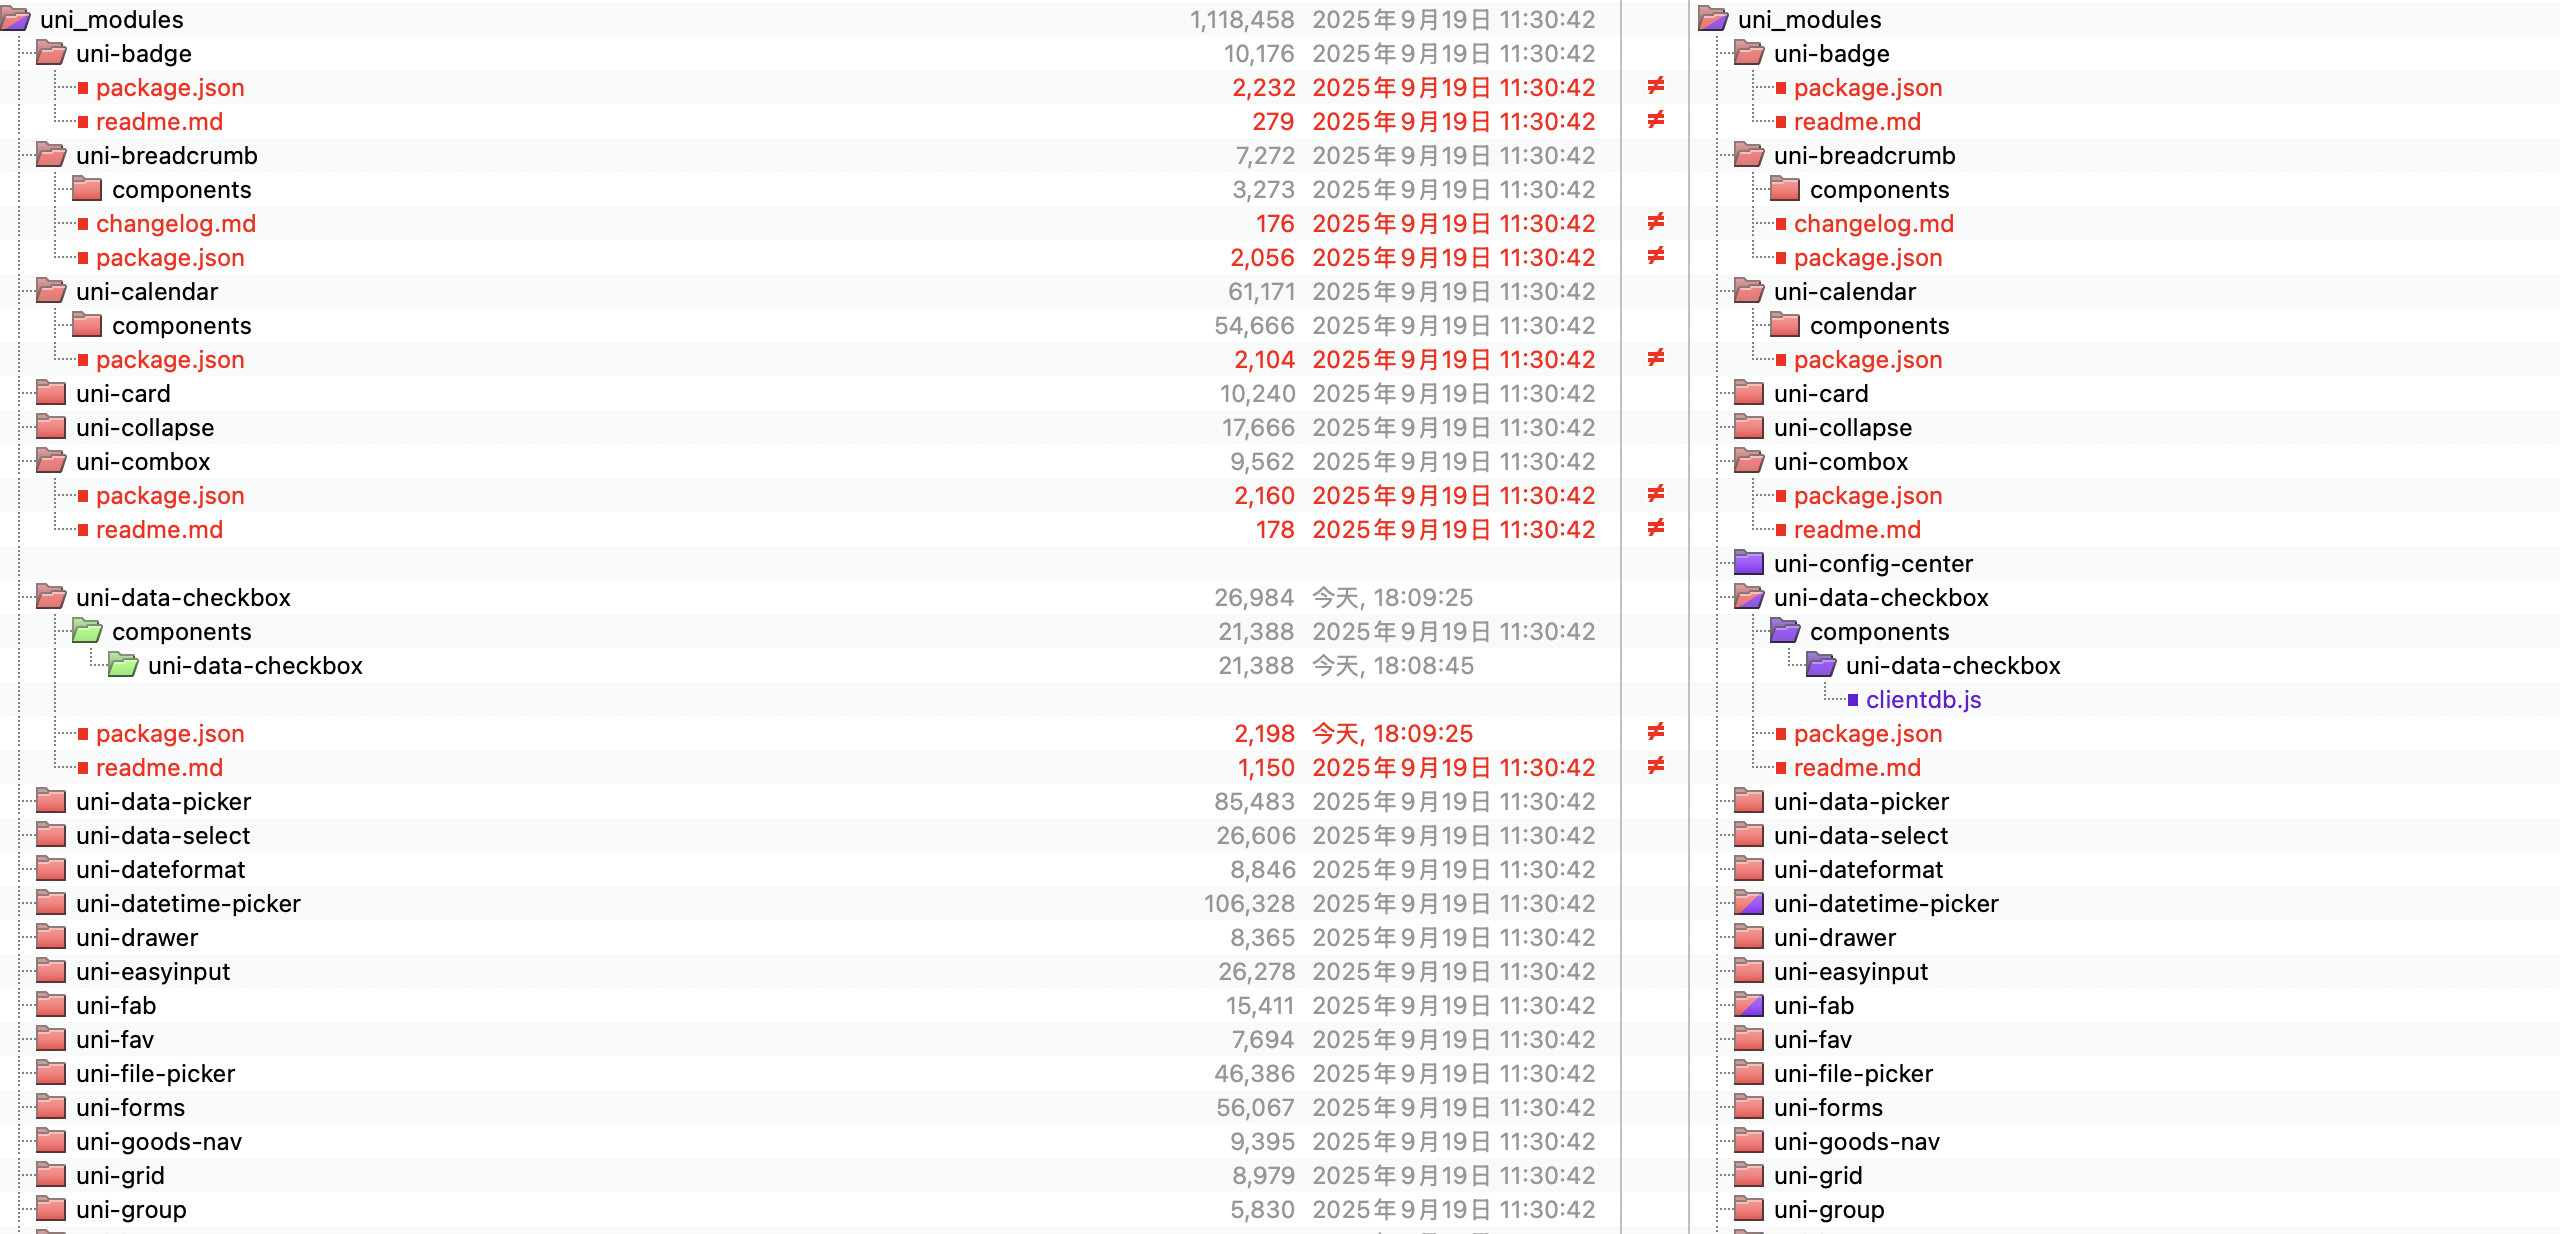Expand uni-card folder in left pane
The image size is (2560, 1234).
(x=51, y=393)
